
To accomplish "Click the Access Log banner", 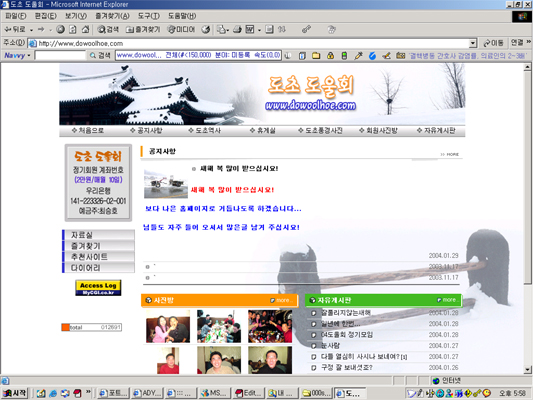I will (x=98, y=288).
